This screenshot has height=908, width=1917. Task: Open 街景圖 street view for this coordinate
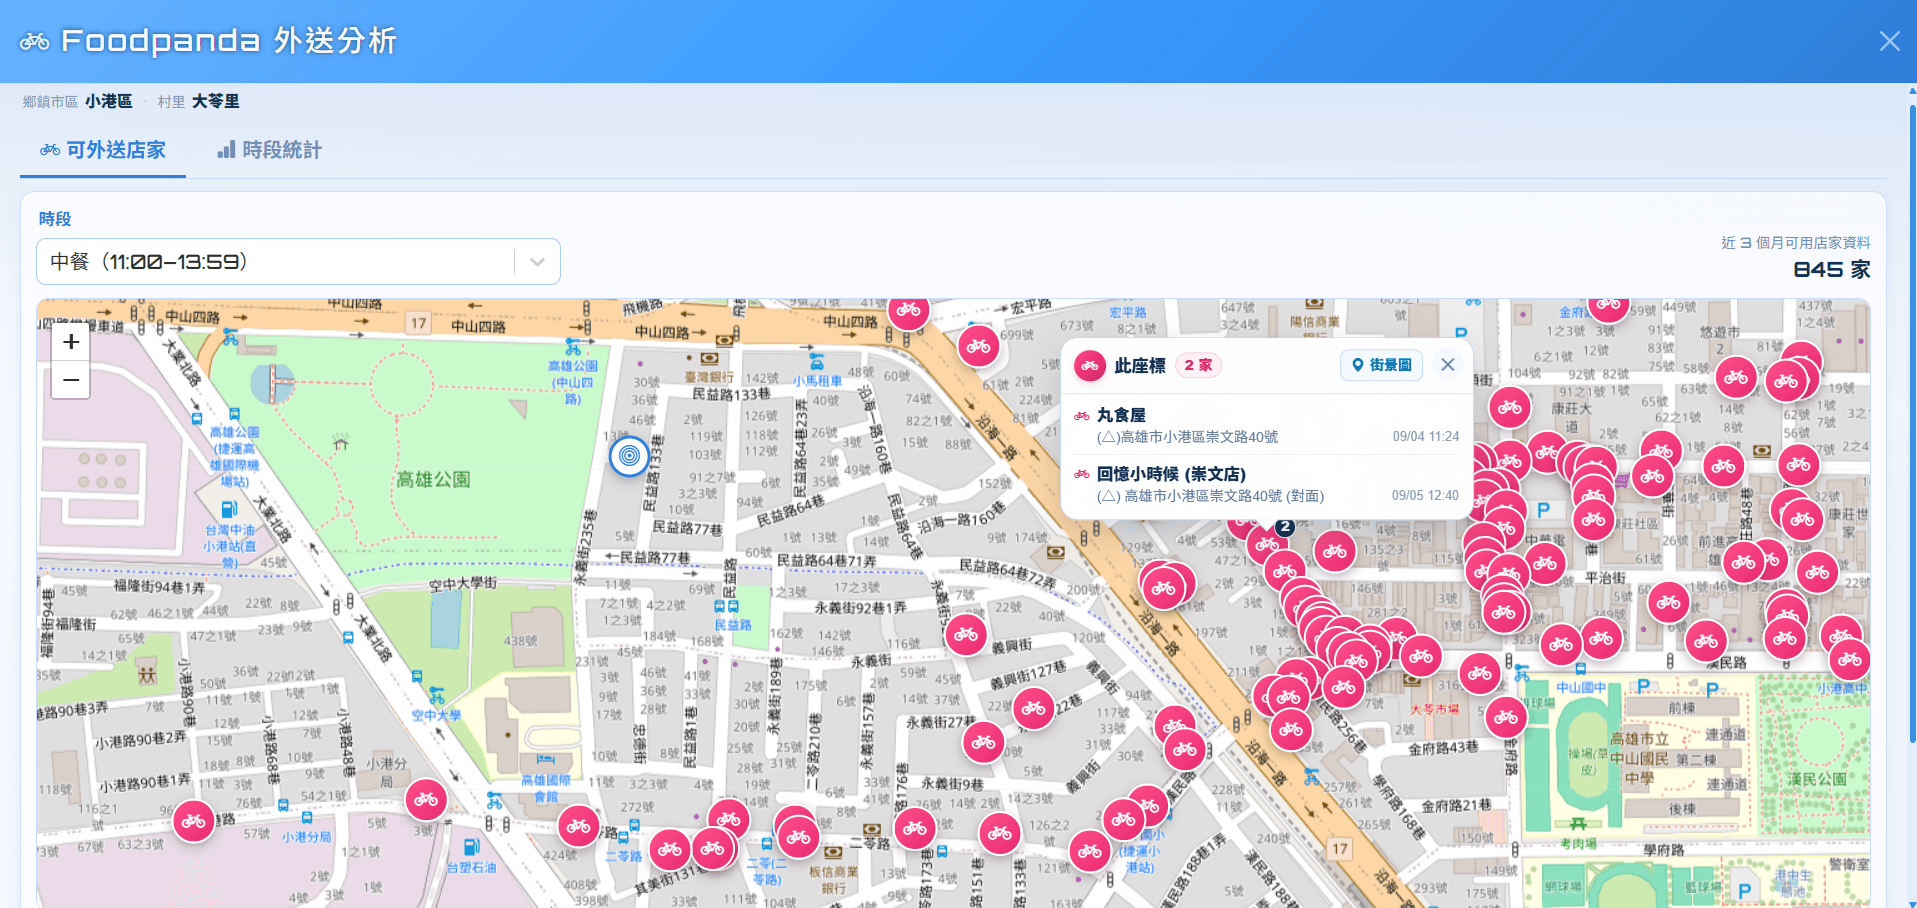[x=1381, y=365]
